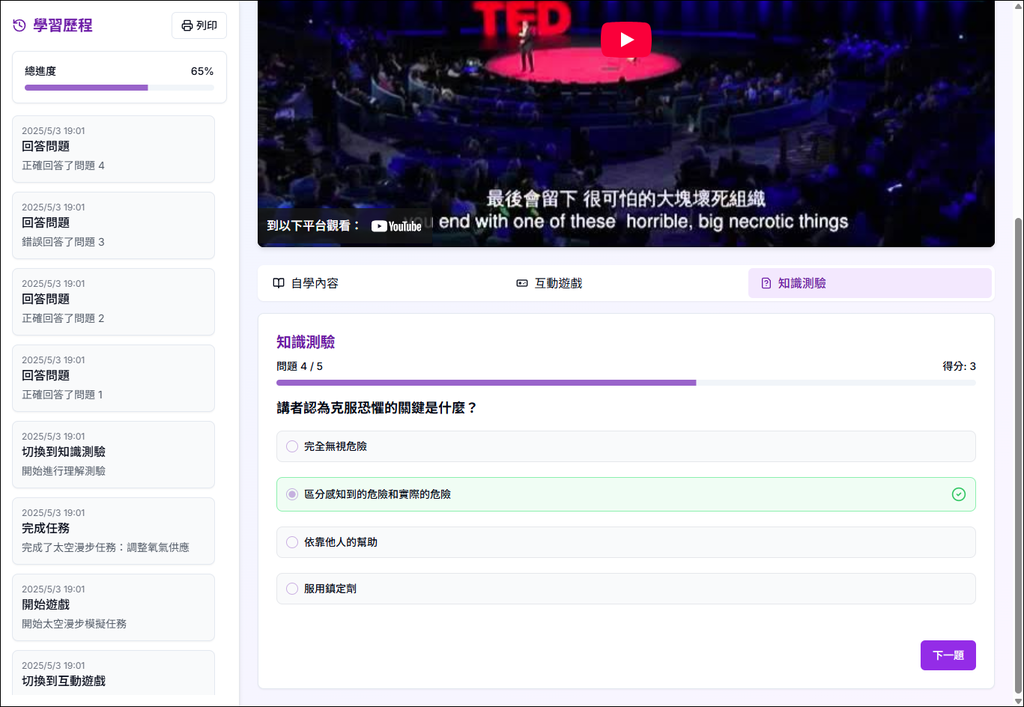Screen dimensions: 1024x707
Task: Open history entry 完成任務
Action: tap(114, 531)
